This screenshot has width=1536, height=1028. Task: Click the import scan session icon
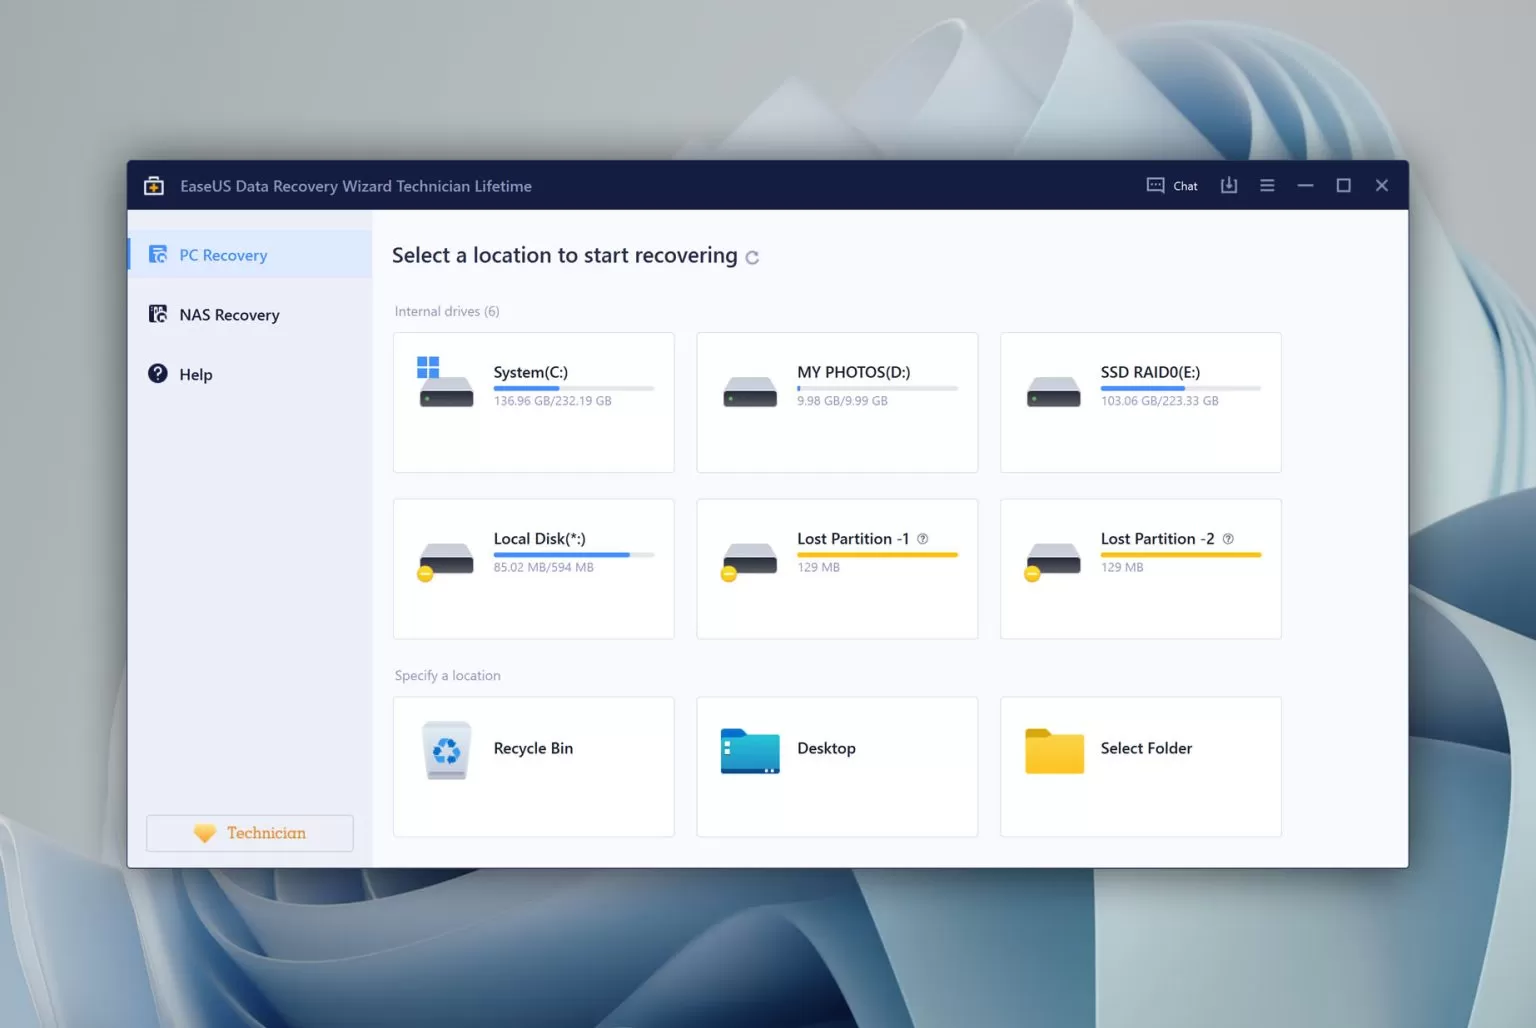coord(1229,186)
